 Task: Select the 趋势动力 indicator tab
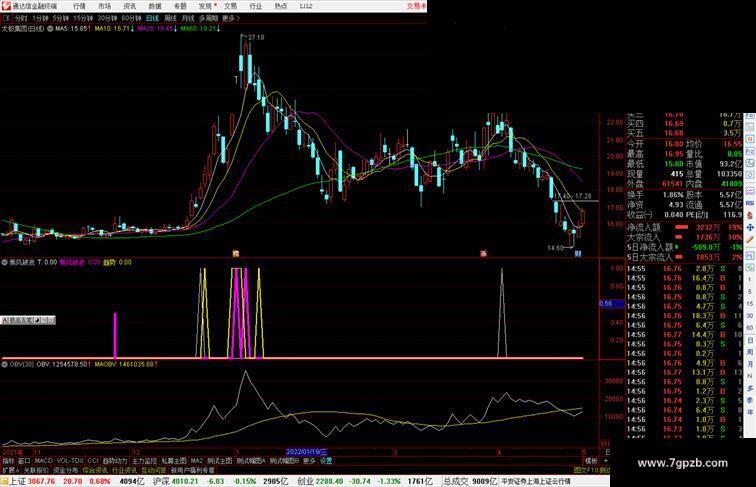coord(115,461)
